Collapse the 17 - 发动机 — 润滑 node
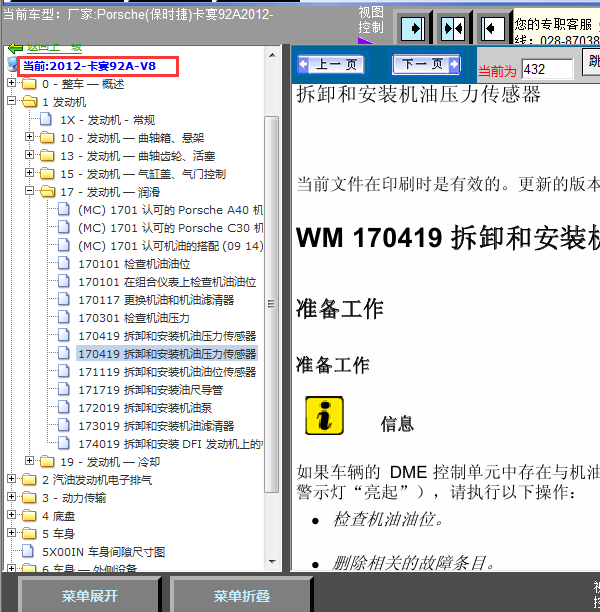600x612 pixels. coord(29,190)
